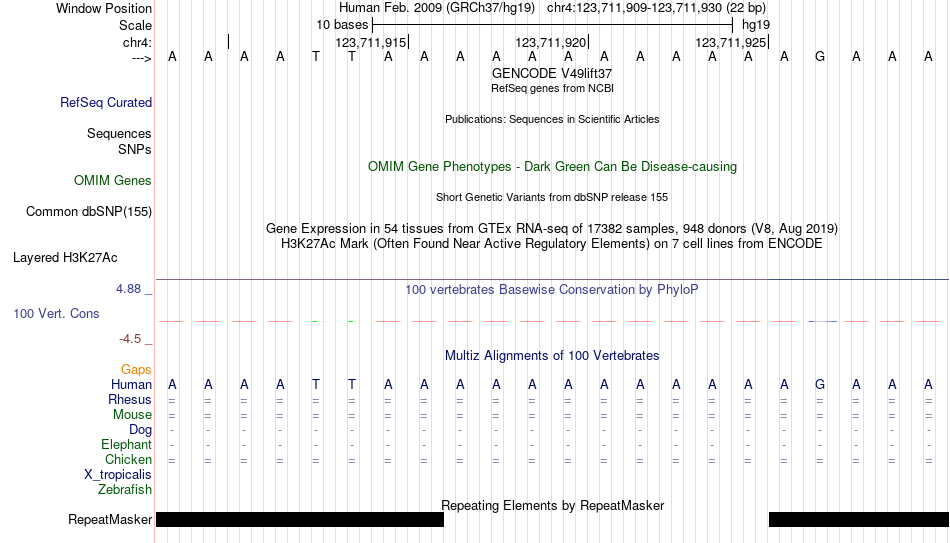The width and height of the screenshot is (950, 543).
Task: Click the Layered H3K27Ac track label
Action: click(x=65, y=258)
